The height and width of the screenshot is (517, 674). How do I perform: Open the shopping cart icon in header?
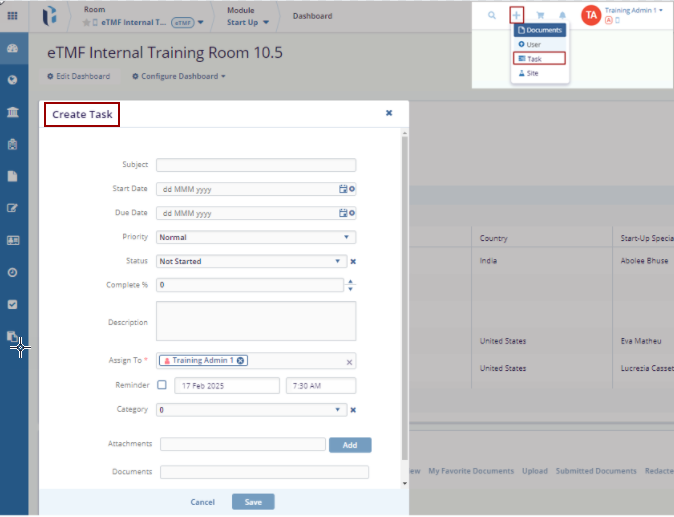click(x=540, y=16)
